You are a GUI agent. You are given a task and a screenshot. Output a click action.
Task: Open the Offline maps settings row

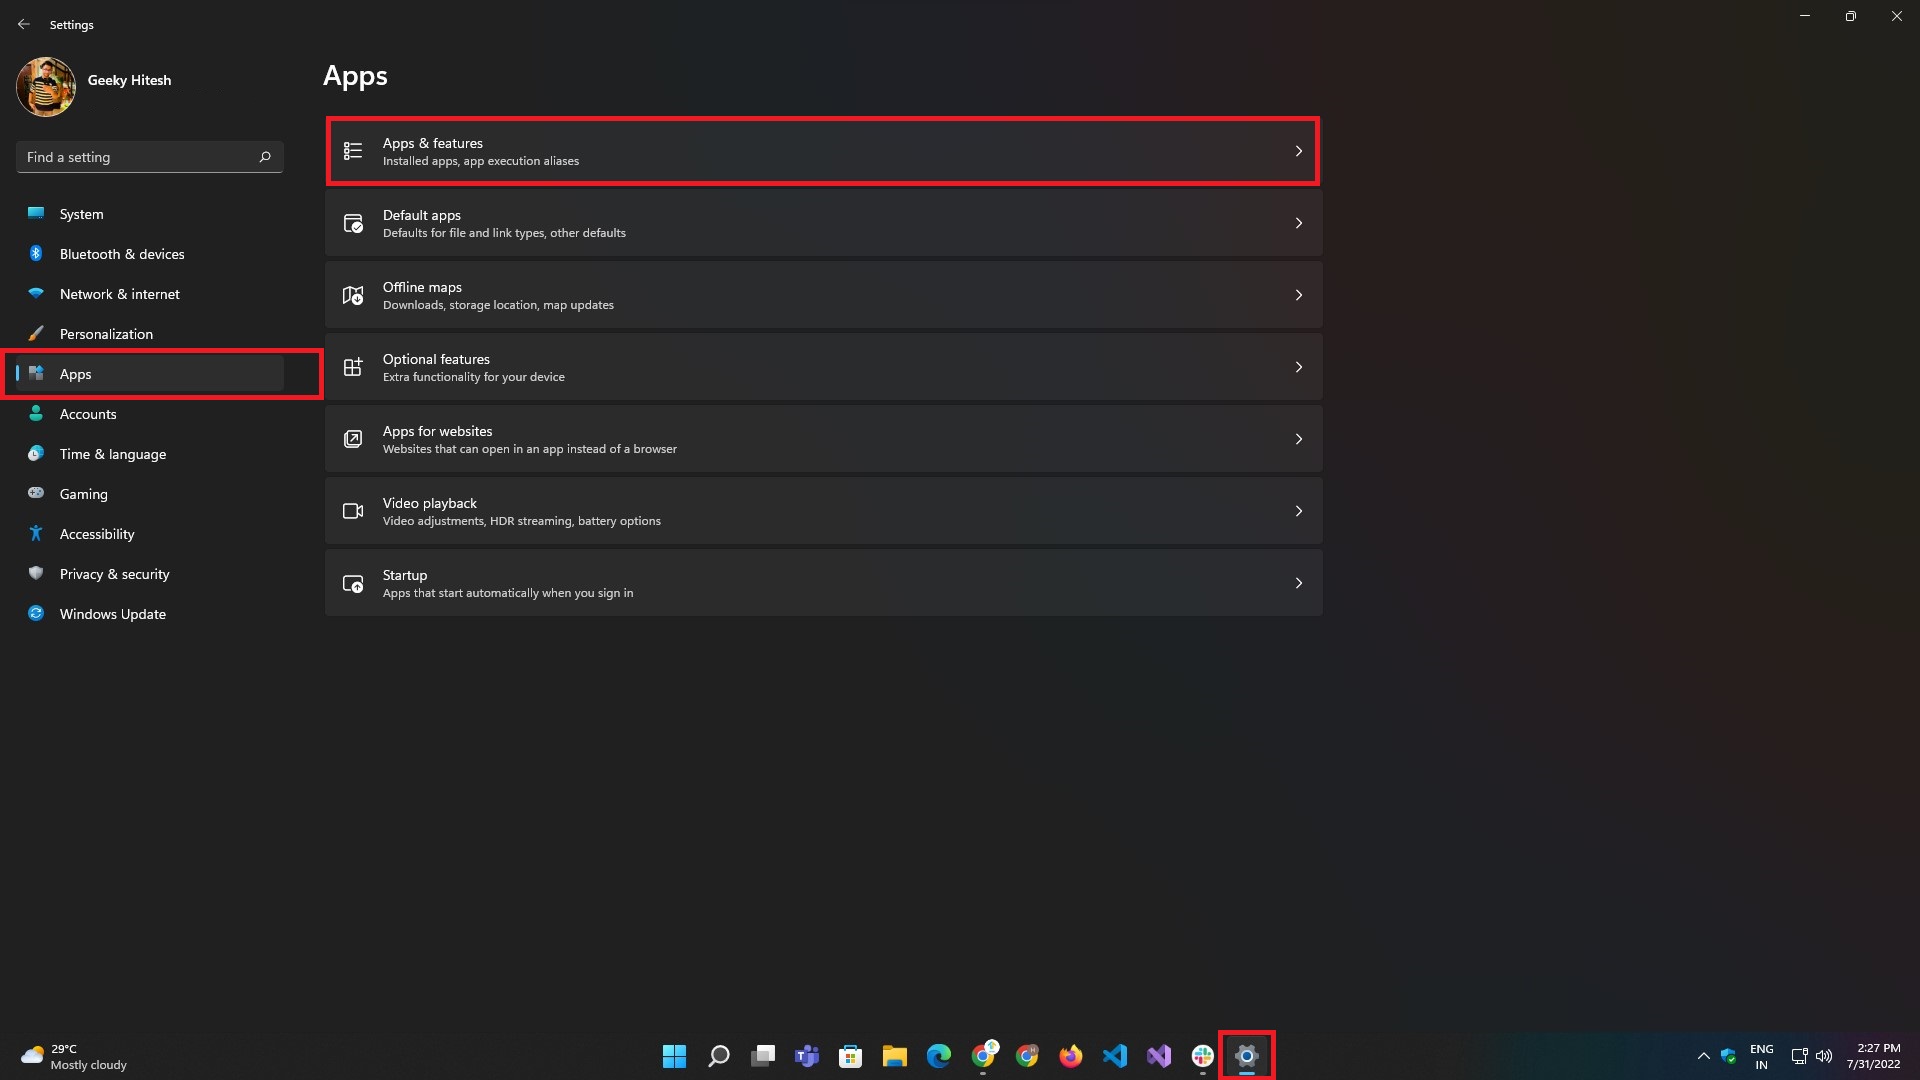[822, 295]
